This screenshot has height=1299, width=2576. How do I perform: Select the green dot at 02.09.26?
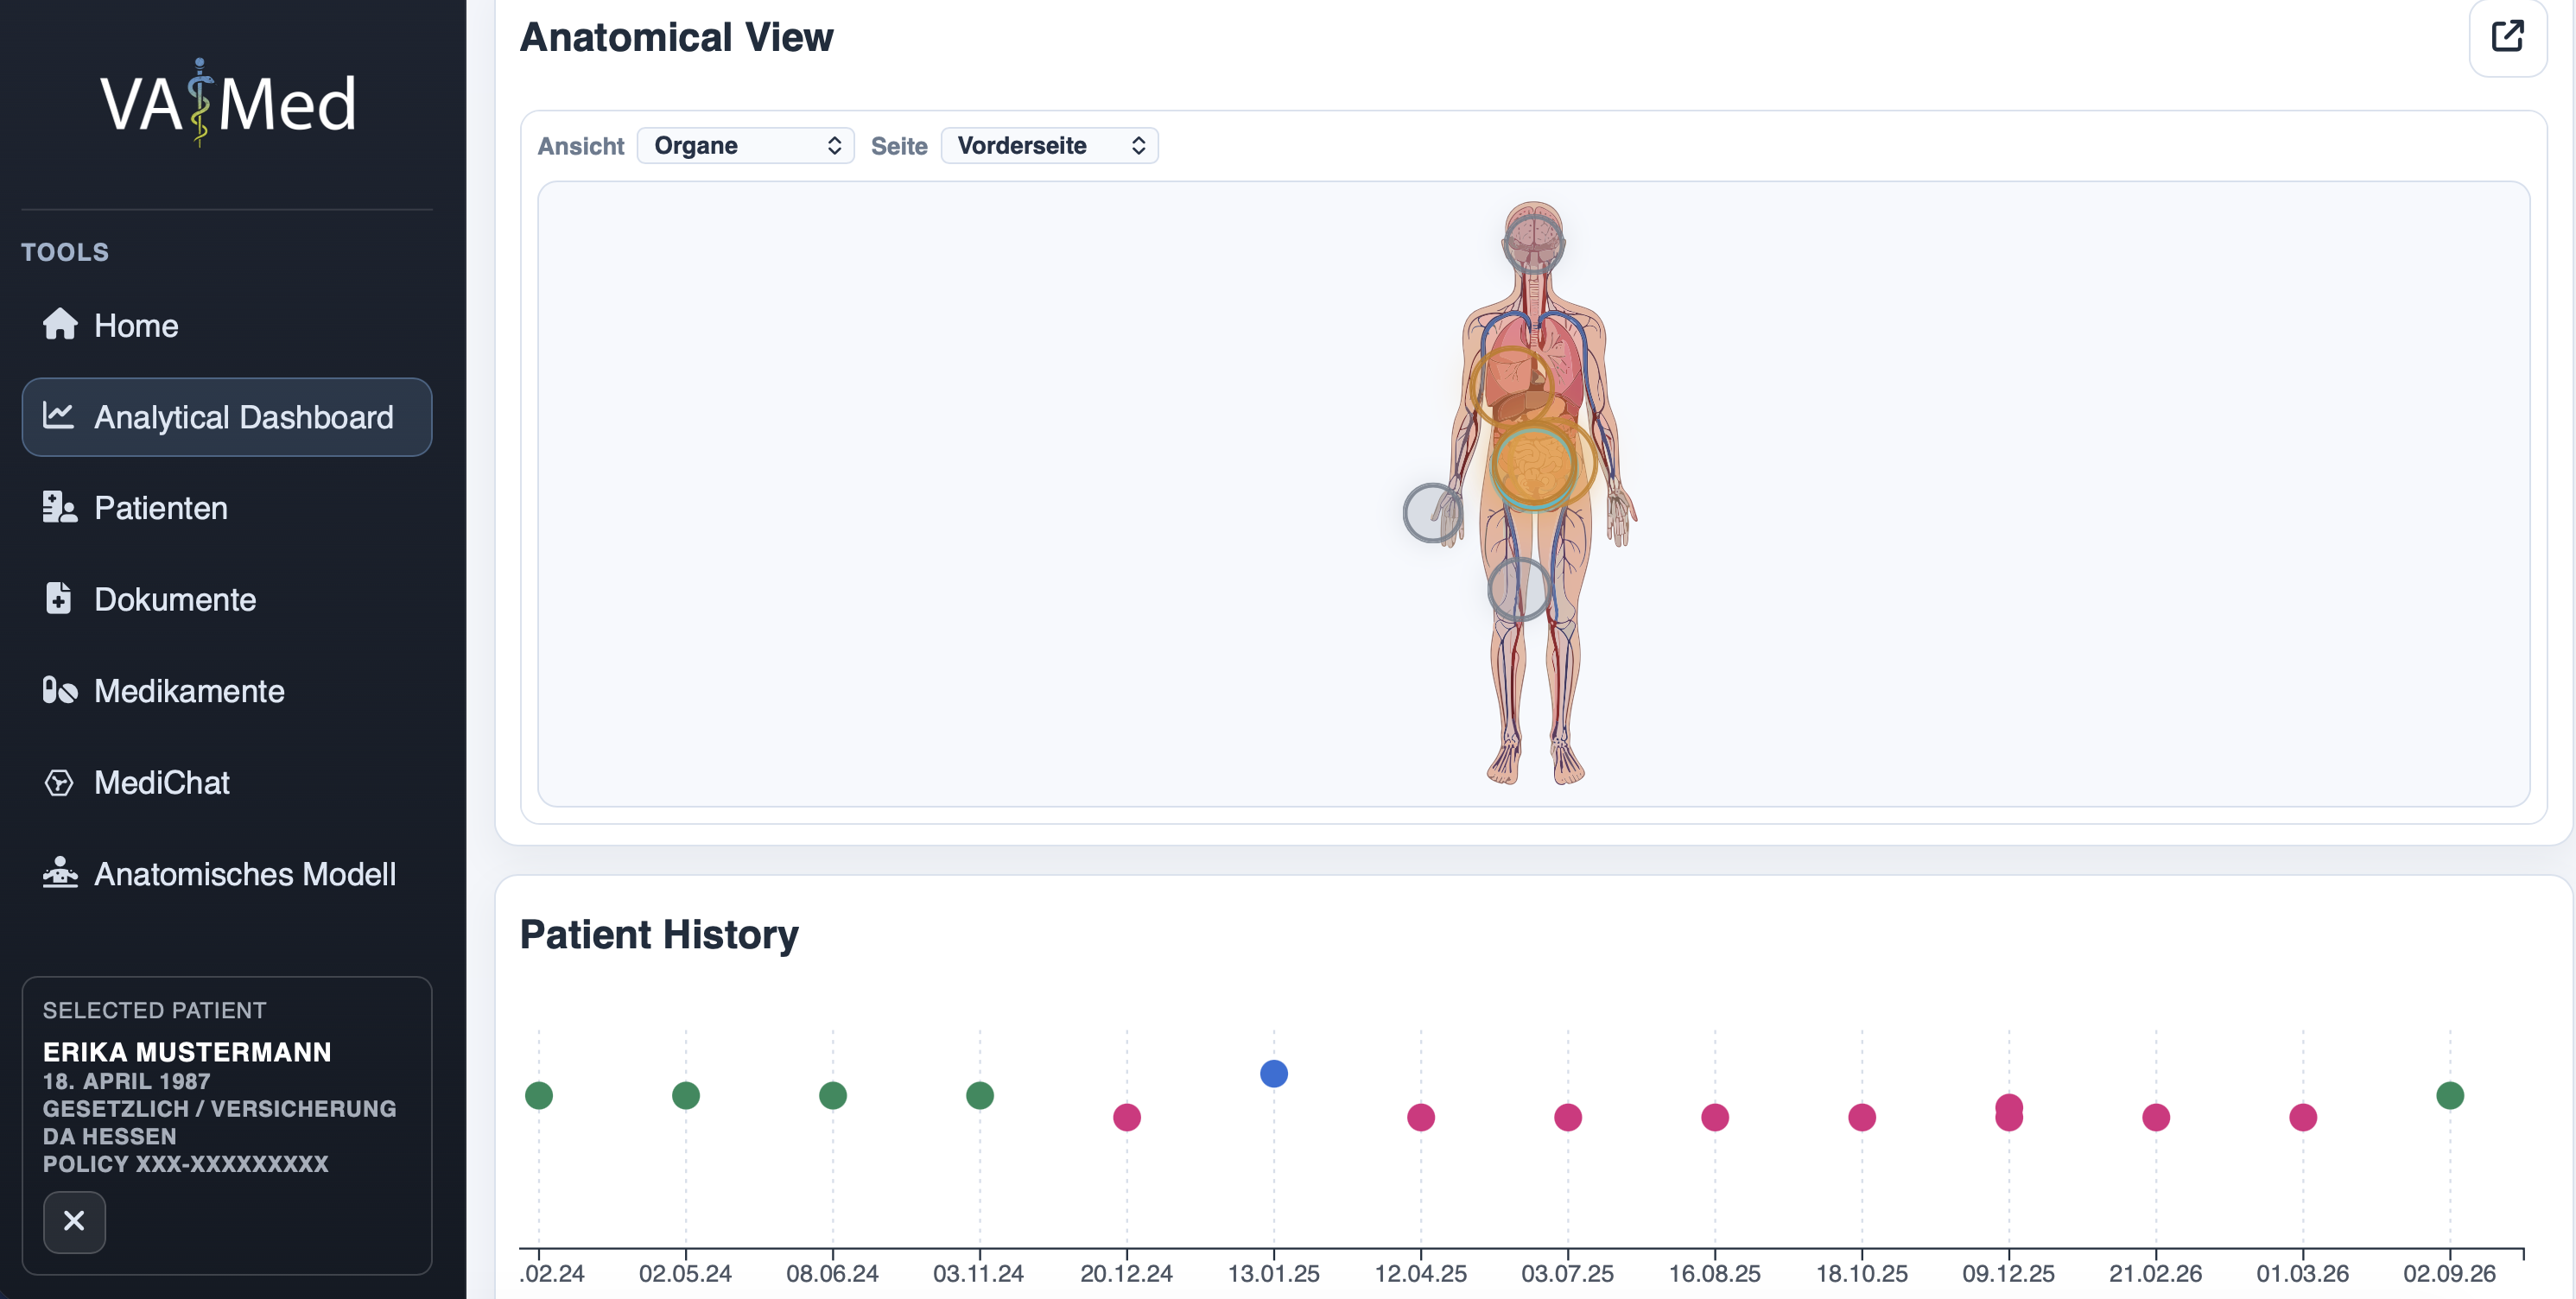(2450, 1096)
